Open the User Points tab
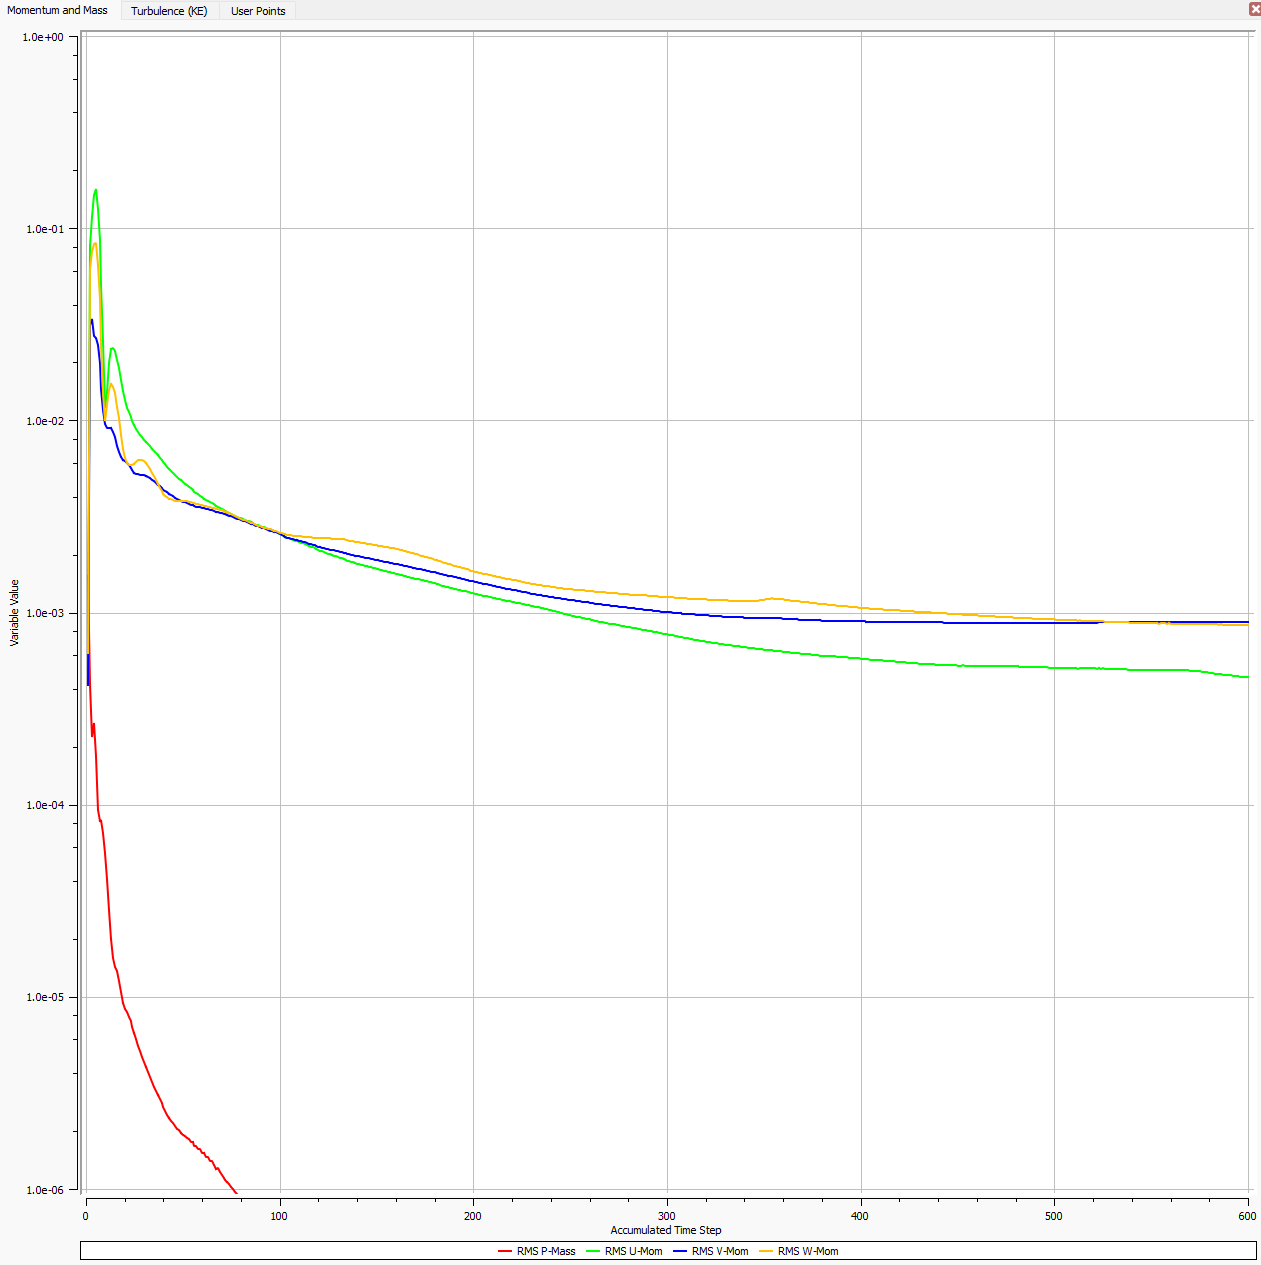This screenshot has height=1265, width=1261. (x=258, y=11)
